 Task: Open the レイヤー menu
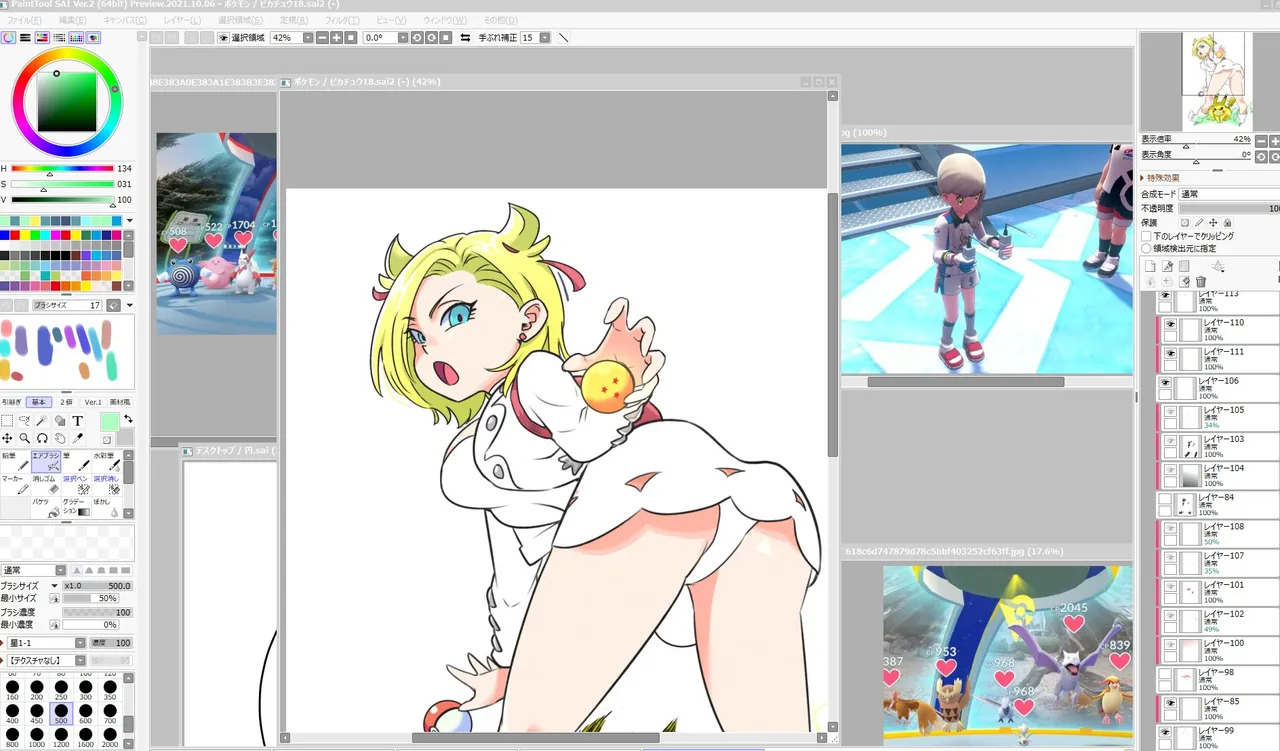tap(182, 20)
